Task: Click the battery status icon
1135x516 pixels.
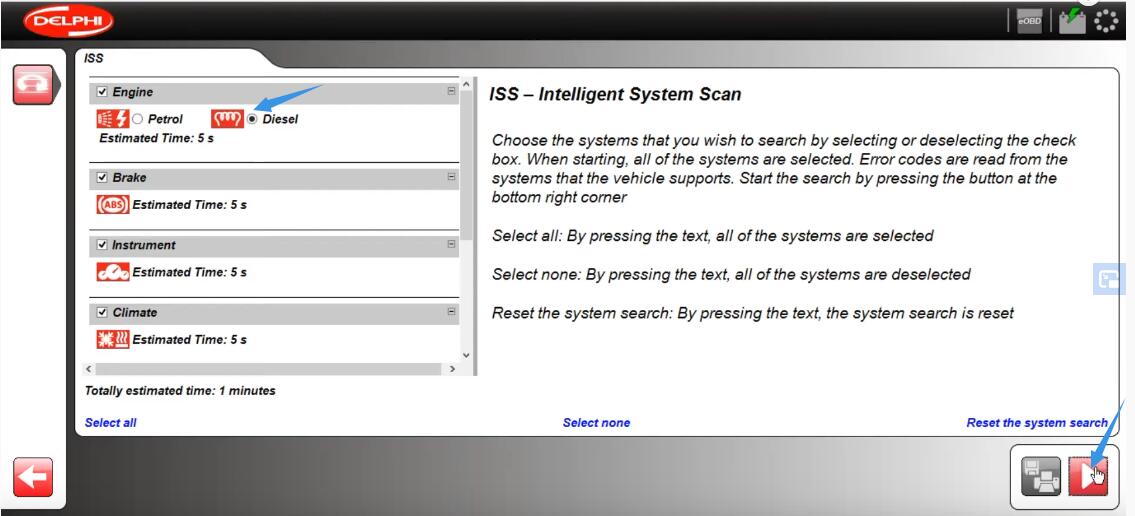Action: [x=1071, y=21]
